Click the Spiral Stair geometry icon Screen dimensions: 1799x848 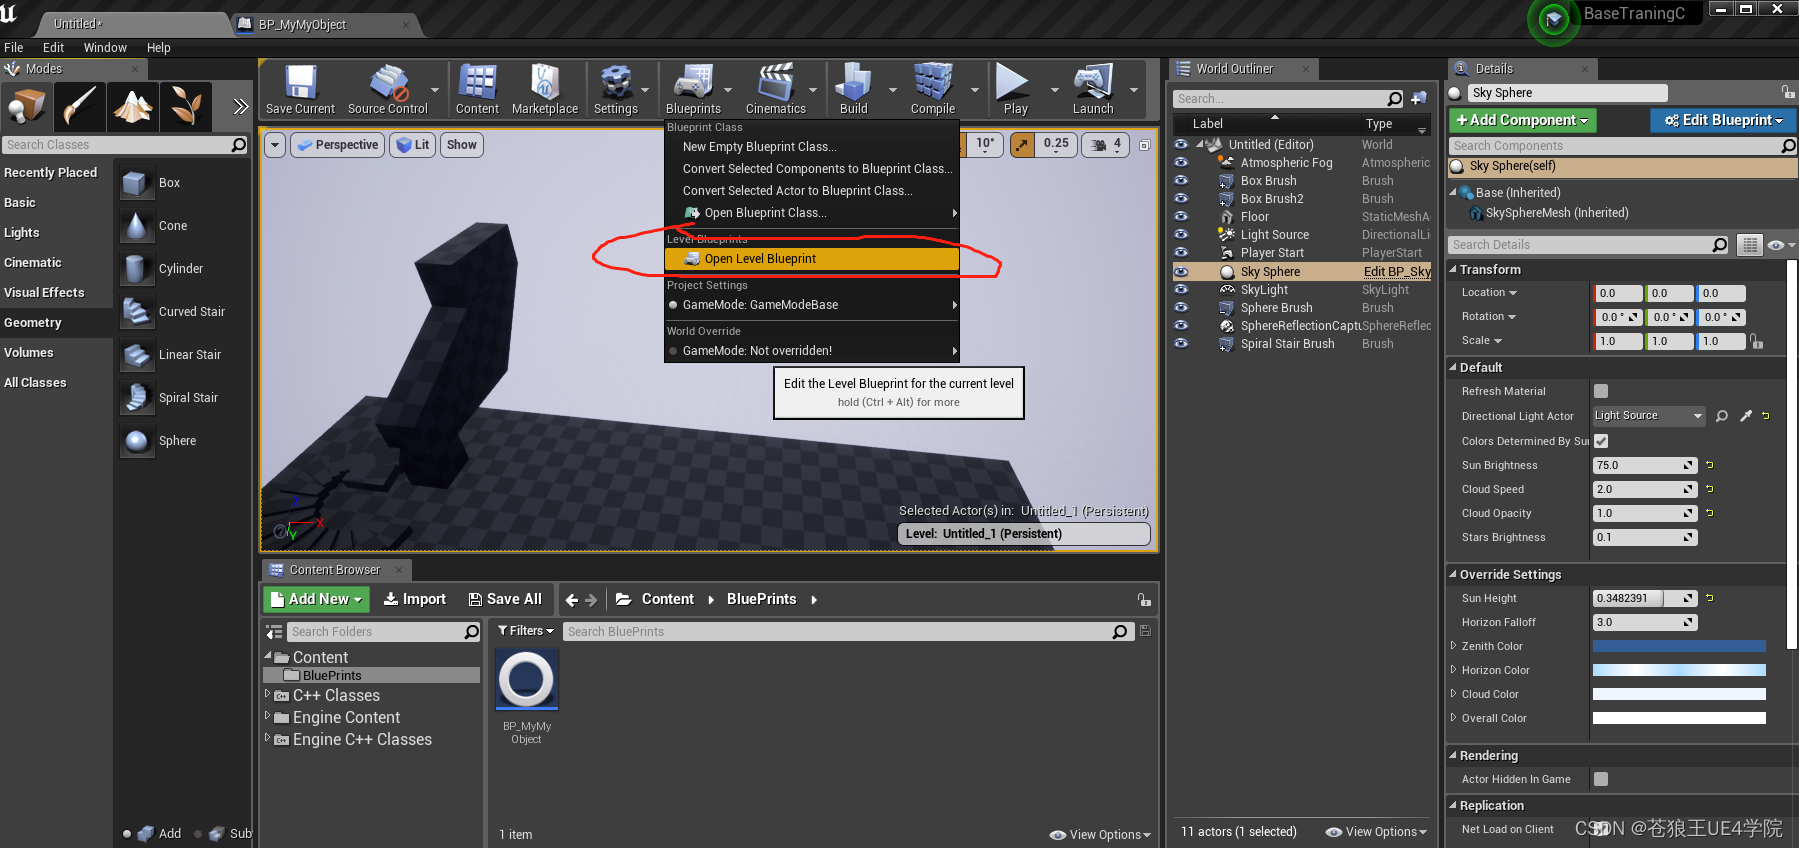coord(136,398)
